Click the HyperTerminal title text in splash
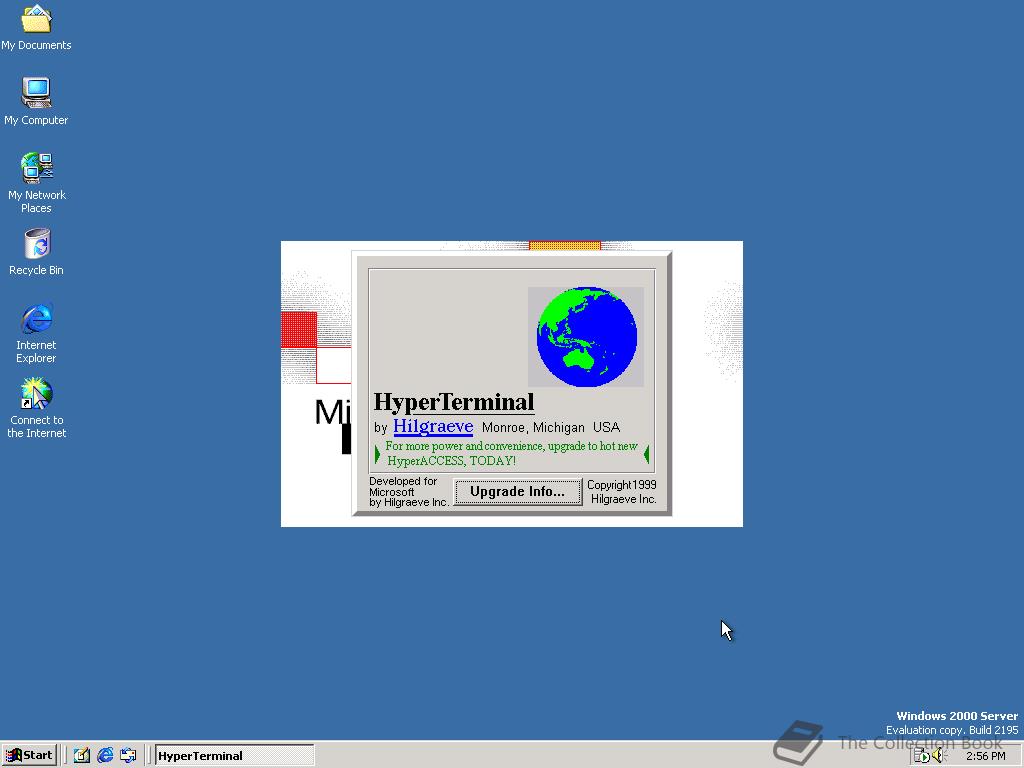 [x=454, y=402]
